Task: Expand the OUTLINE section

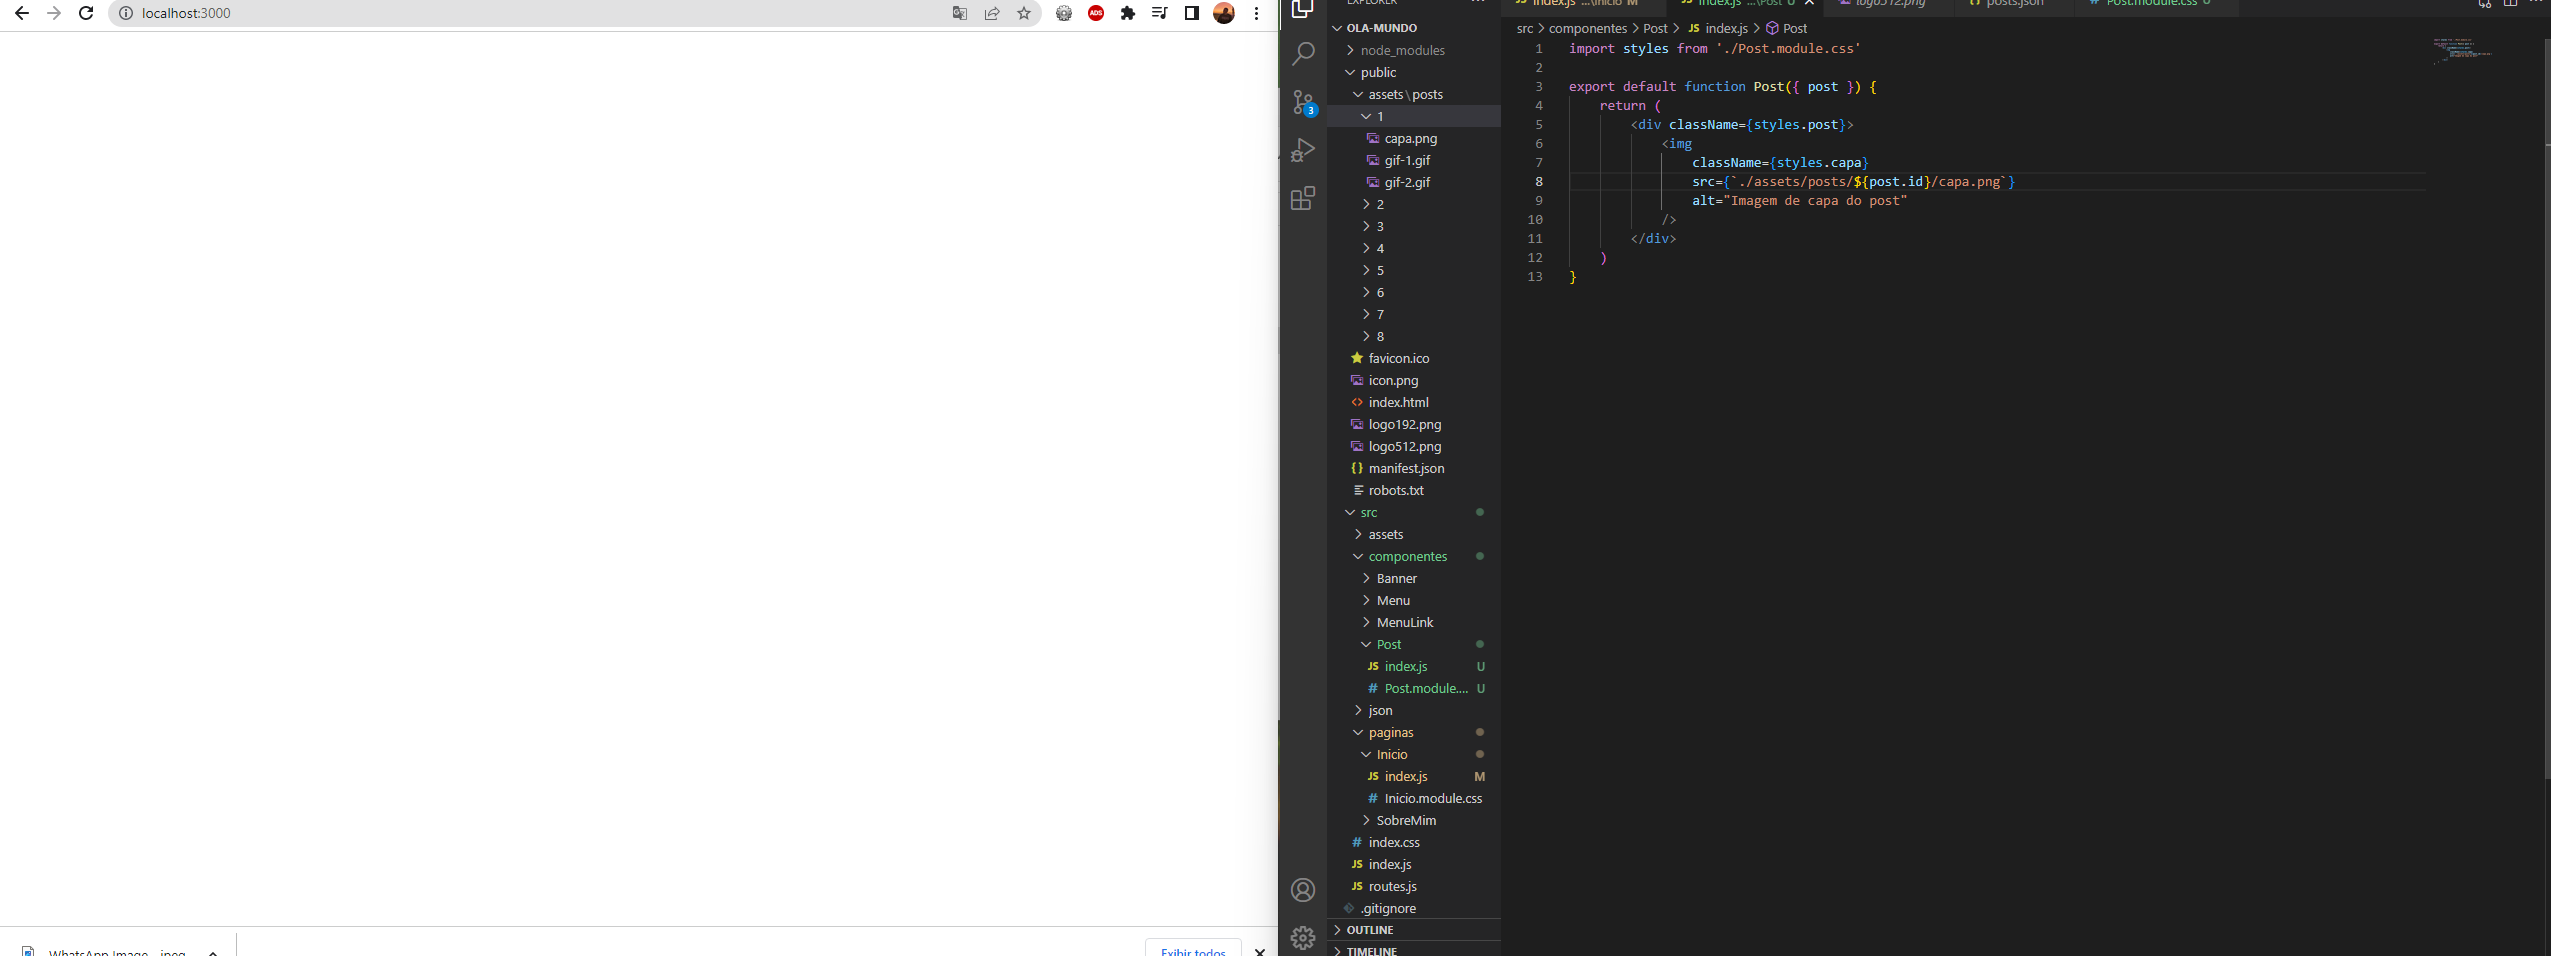Action: pyautogui.click(x=1414, y=930)
